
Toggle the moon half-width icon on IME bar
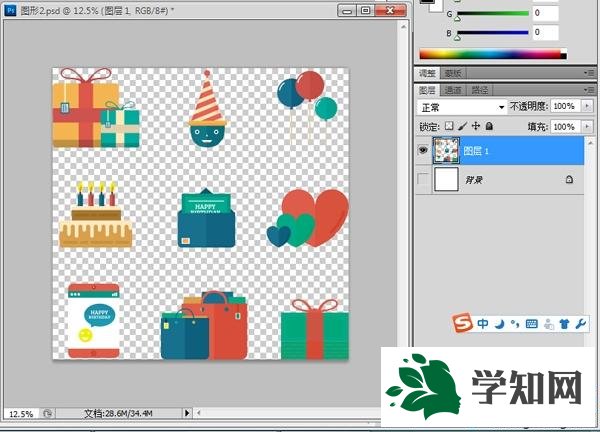pyautogui.click(x=500, y=324)
